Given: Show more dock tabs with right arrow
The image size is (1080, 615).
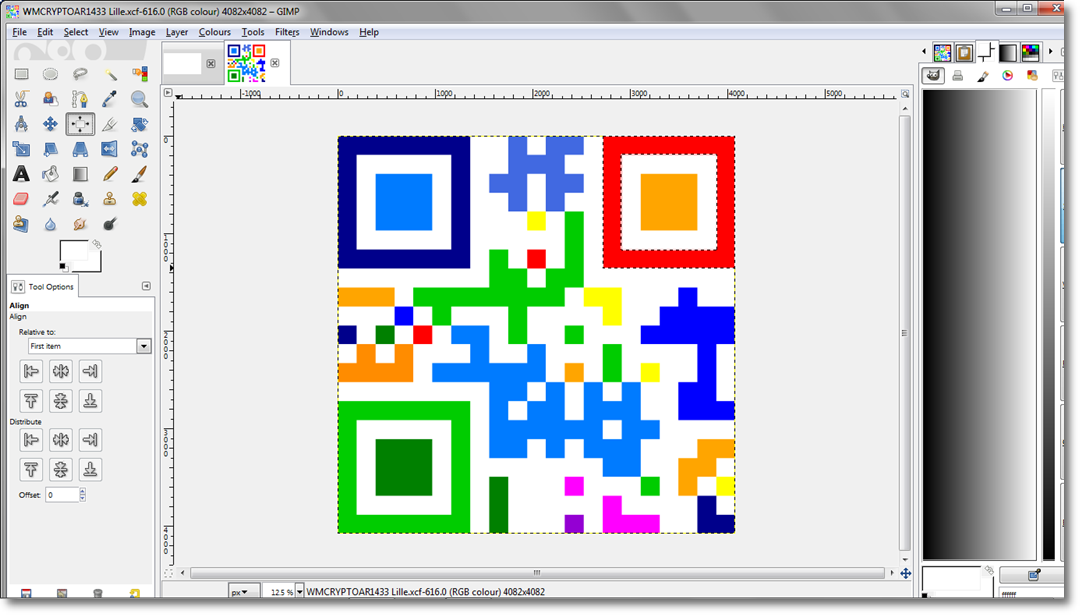Looking at the screenshot, I should click(x=1050, y=52).
